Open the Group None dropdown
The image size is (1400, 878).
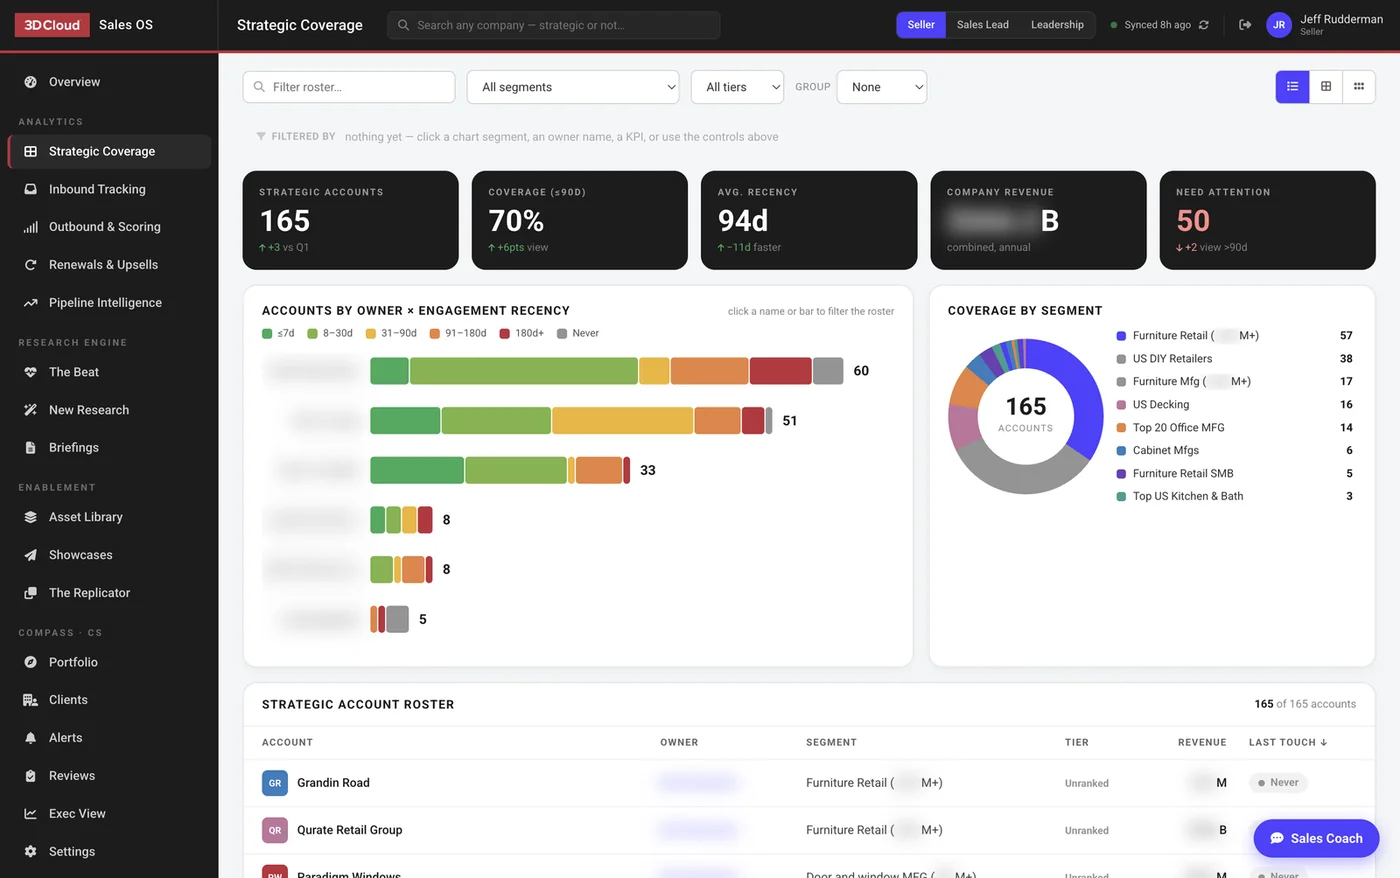coord(882,87)
